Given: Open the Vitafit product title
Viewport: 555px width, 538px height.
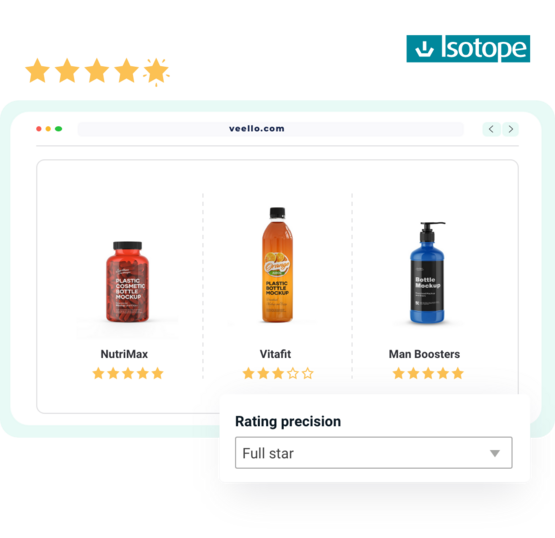Looking at the screenshot, I should click(x=275, y=354).
